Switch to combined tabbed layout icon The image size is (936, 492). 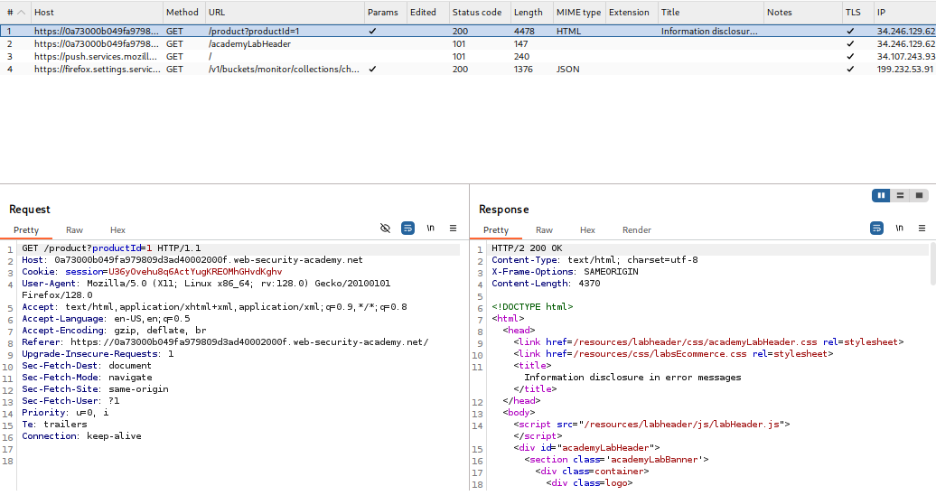[x=918, y=195]
